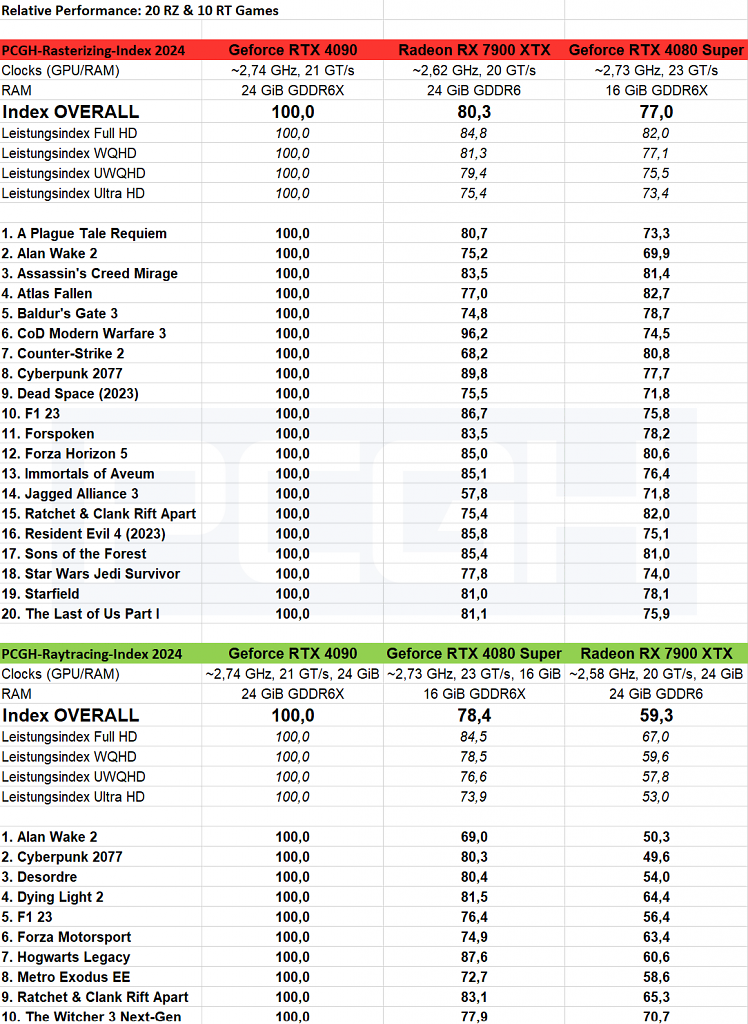Select the WQHD value '77,1' in rasterizing table
This screenshot has width=748, height=1024.
click(655, 153)
